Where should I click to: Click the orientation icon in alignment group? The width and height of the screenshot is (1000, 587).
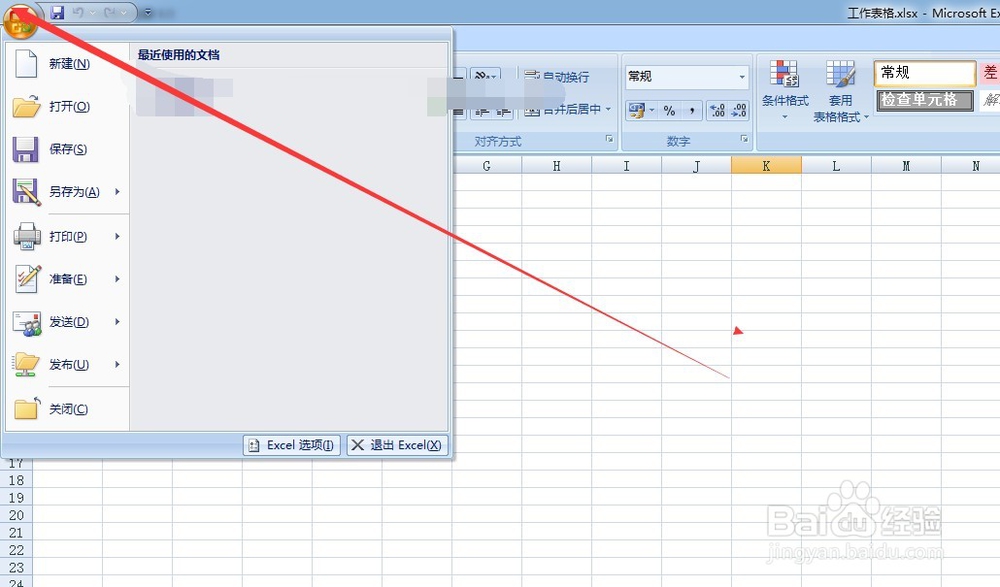[x=485, y=76]
